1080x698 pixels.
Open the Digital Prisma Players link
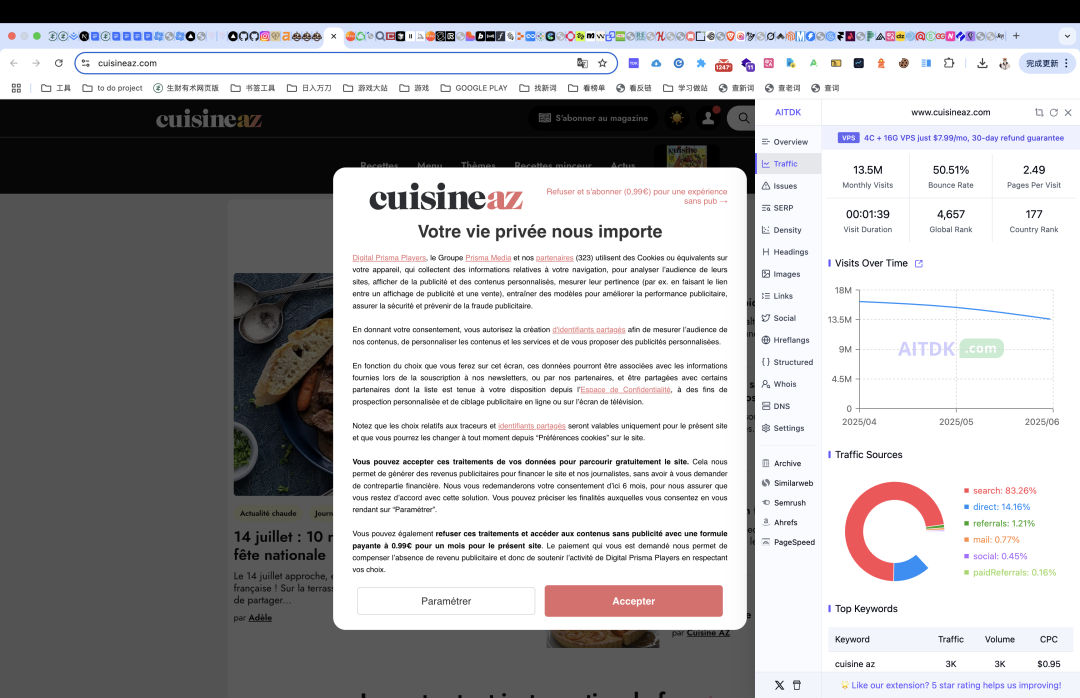(x=389, y=258)
